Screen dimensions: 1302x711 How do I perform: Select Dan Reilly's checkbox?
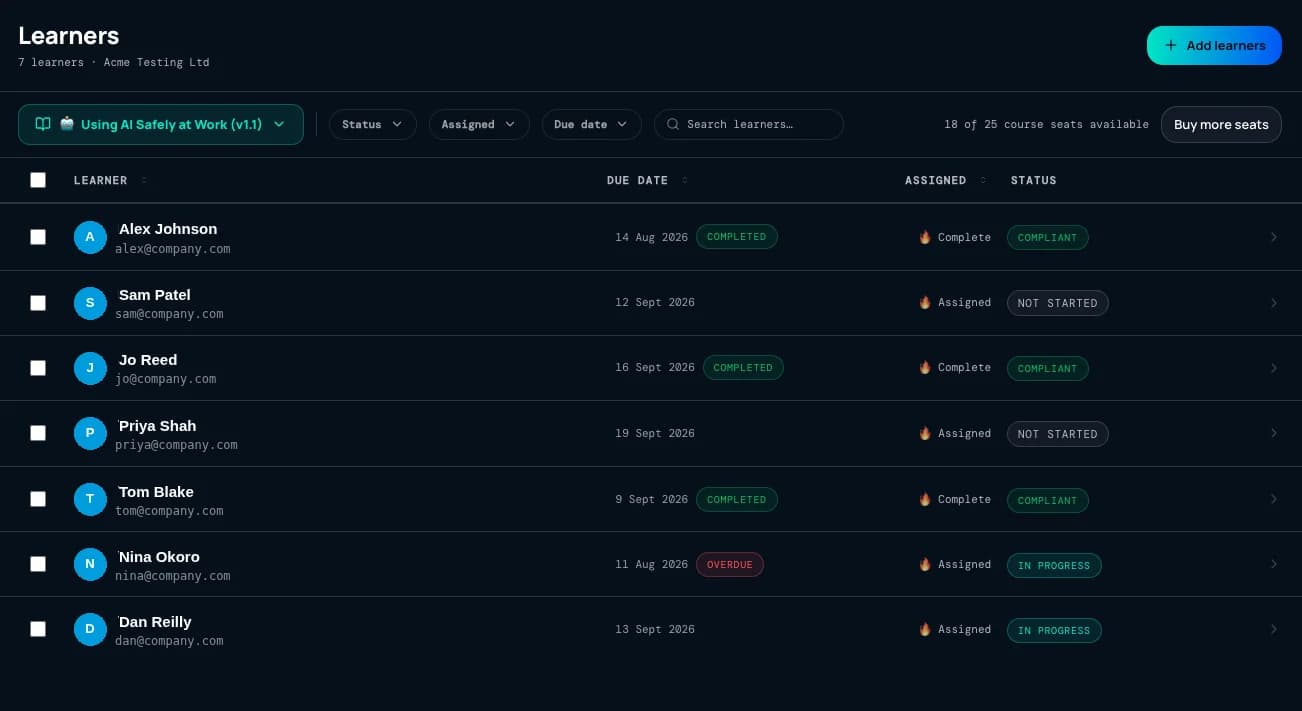tap(38, 629)
